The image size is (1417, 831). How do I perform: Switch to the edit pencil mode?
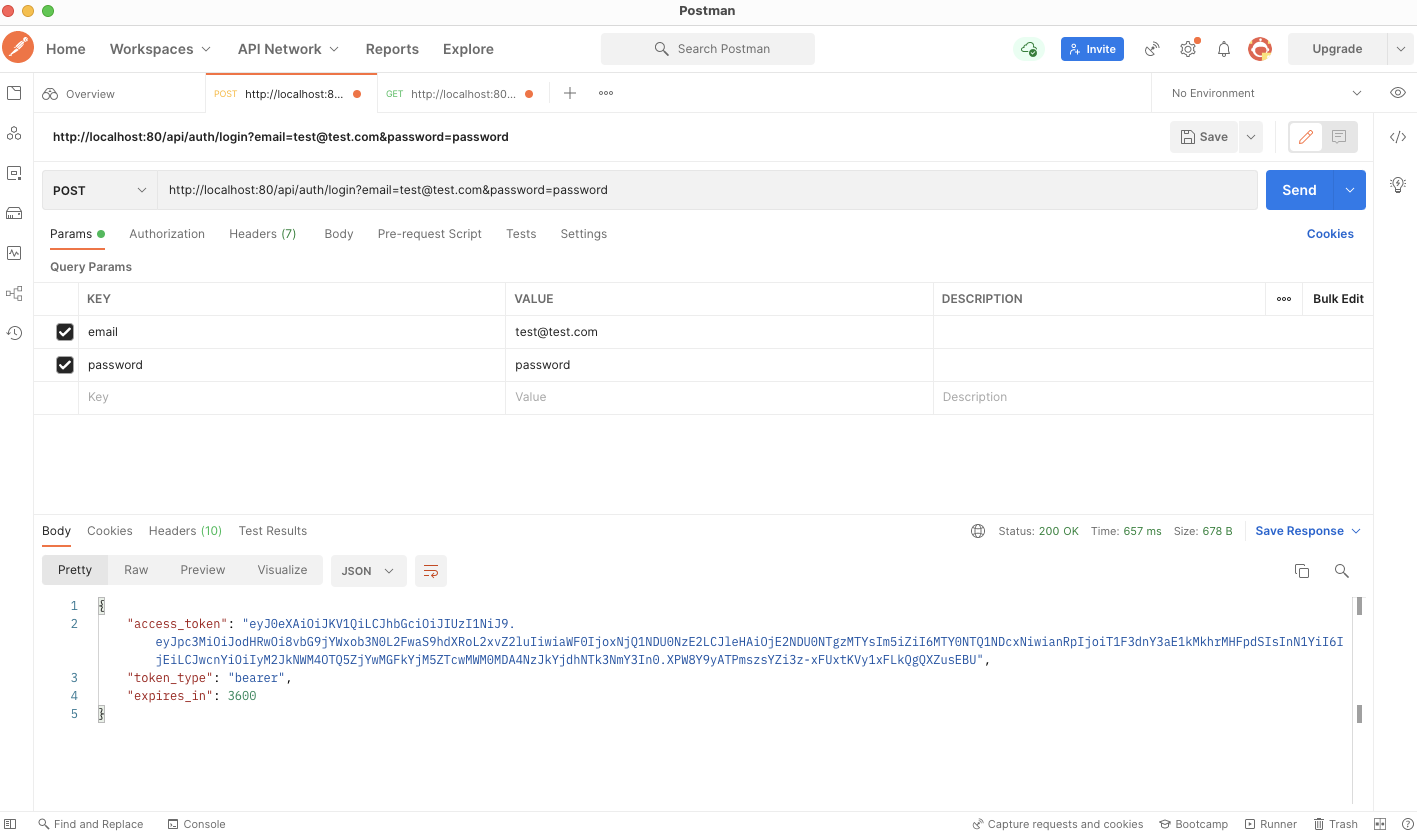(x=1305, y=137)
